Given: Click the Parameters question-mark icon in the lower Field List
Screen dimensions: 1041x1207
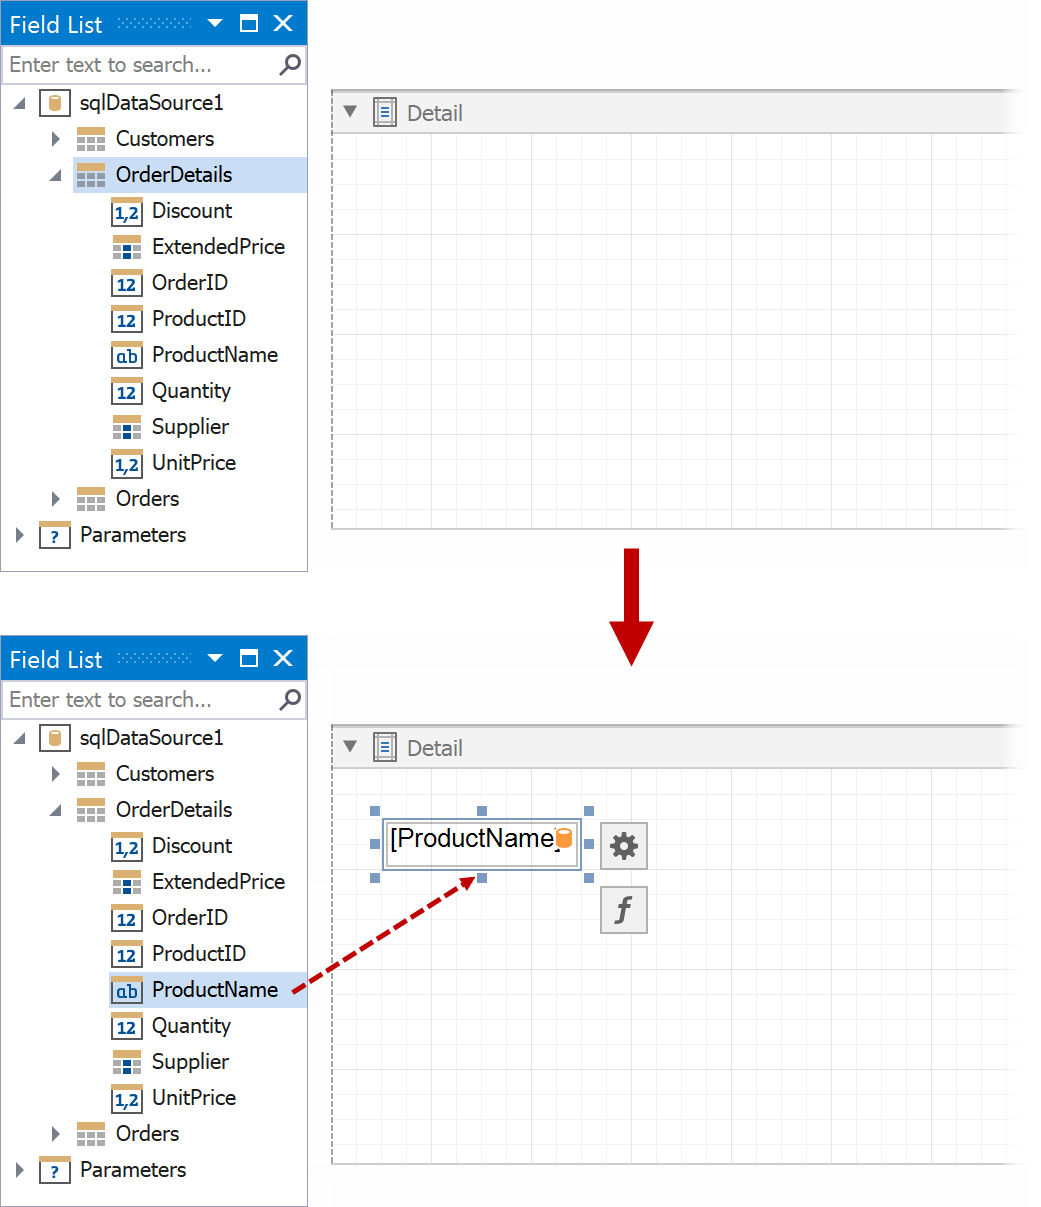Looking at the screenshot, I should coord(55,1171).
